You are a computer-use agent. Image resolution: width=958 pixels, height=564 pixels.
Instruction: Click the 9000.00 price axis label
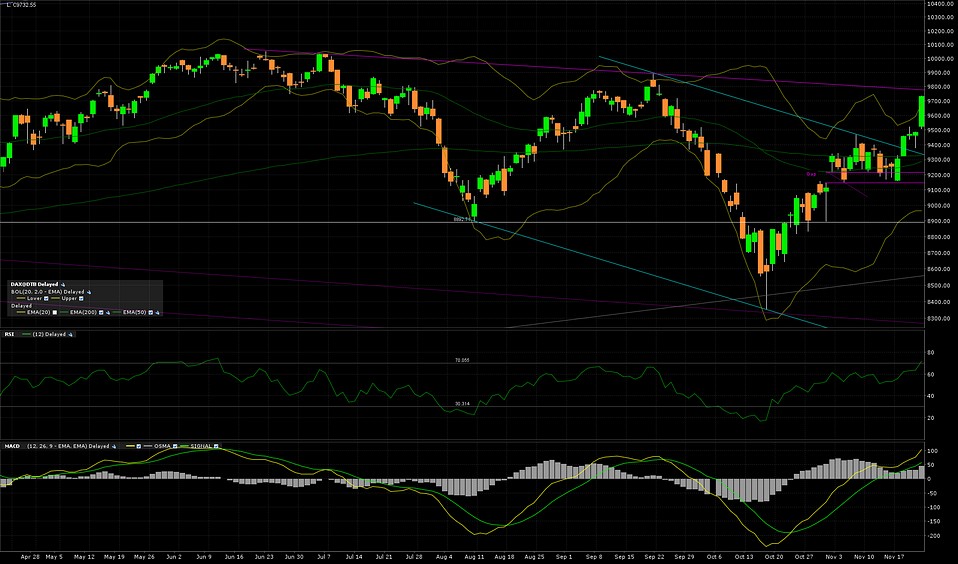(x=938, y=205)
